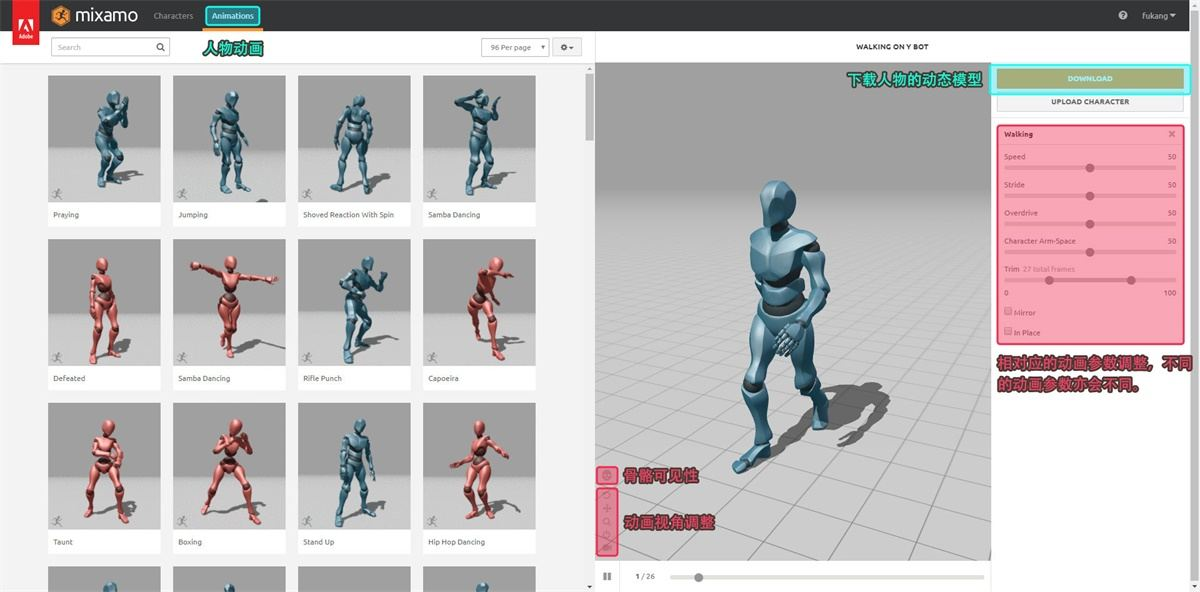Screen dimensions: 1200x592
Task: Click running-man icon on Defeated thumbnail
Action: [x=58, y=357]
